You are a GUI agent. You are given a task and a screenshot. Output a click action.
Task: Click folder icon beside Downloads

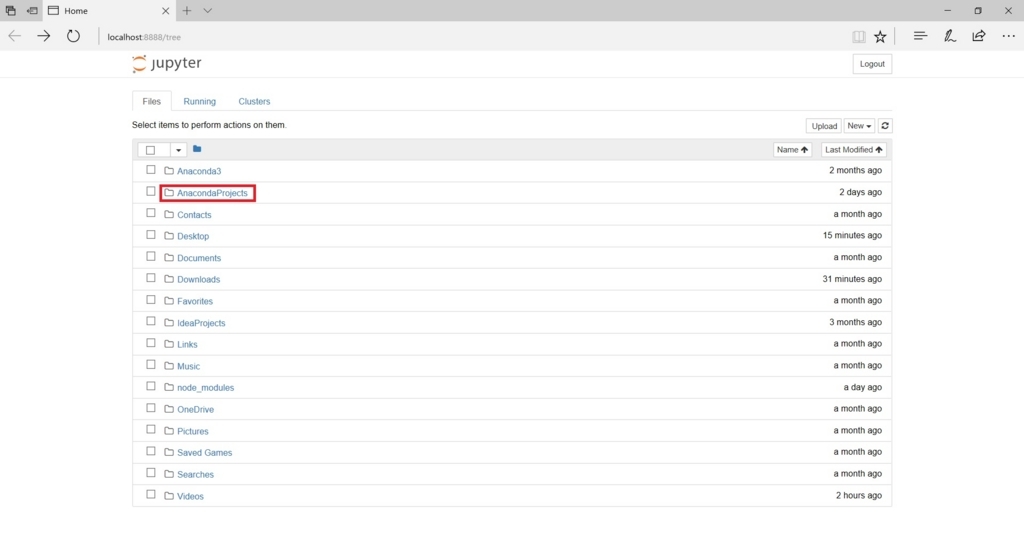coord(169,279)
